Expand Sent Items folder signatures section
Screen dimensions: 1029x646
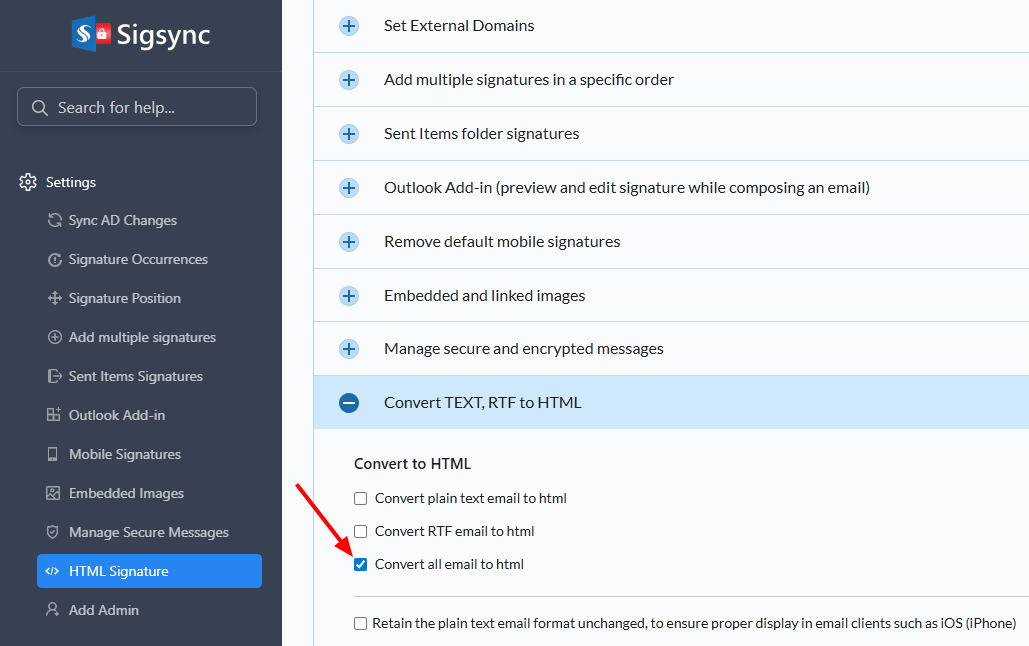pos(349,134)
